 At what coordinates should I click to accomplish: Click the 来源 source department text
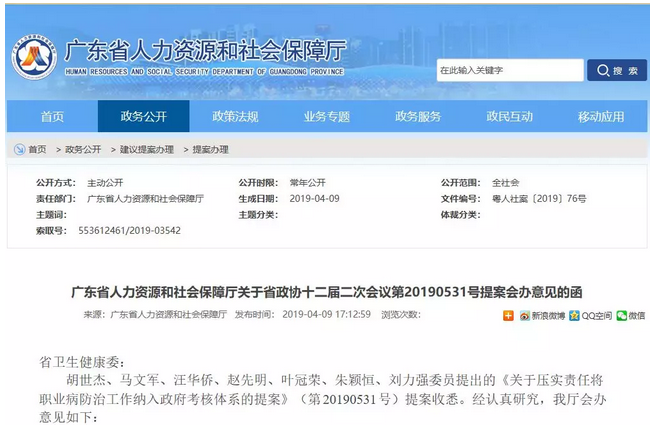(168, 314)
